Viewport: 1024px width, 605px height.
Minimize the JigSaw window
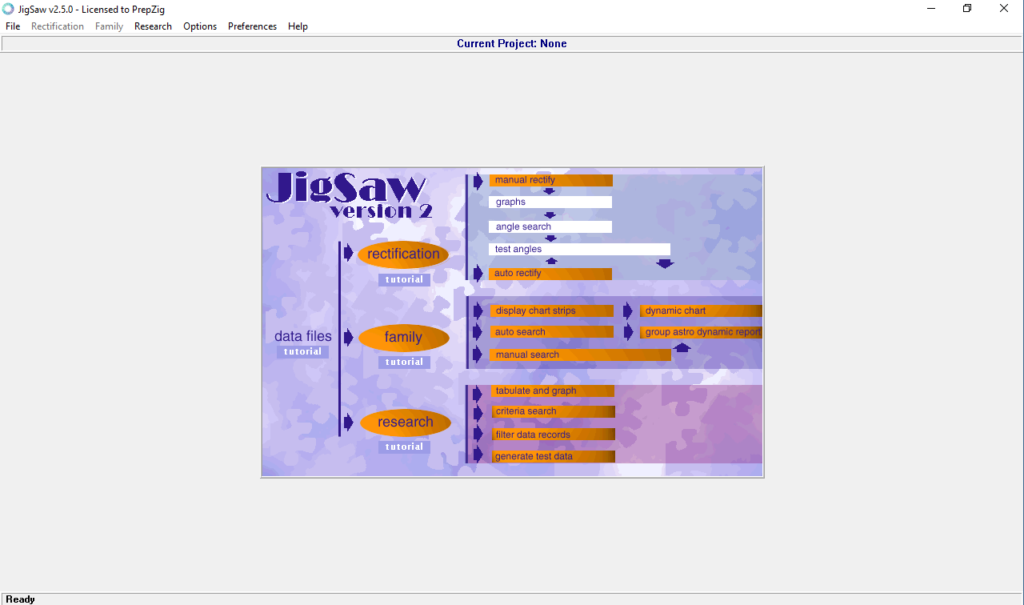pyautogui.click(x=931, y=8)
